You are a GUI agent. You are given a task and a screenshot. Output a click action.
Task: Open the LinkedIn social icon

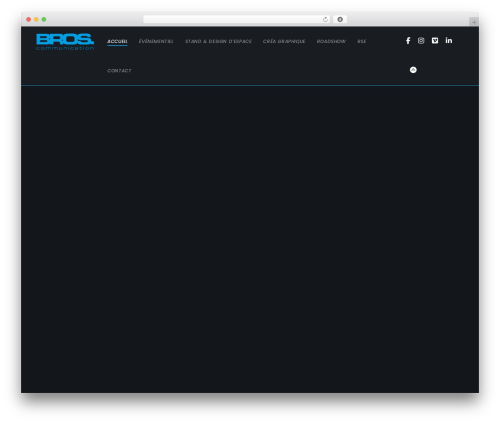click(449, 40)
